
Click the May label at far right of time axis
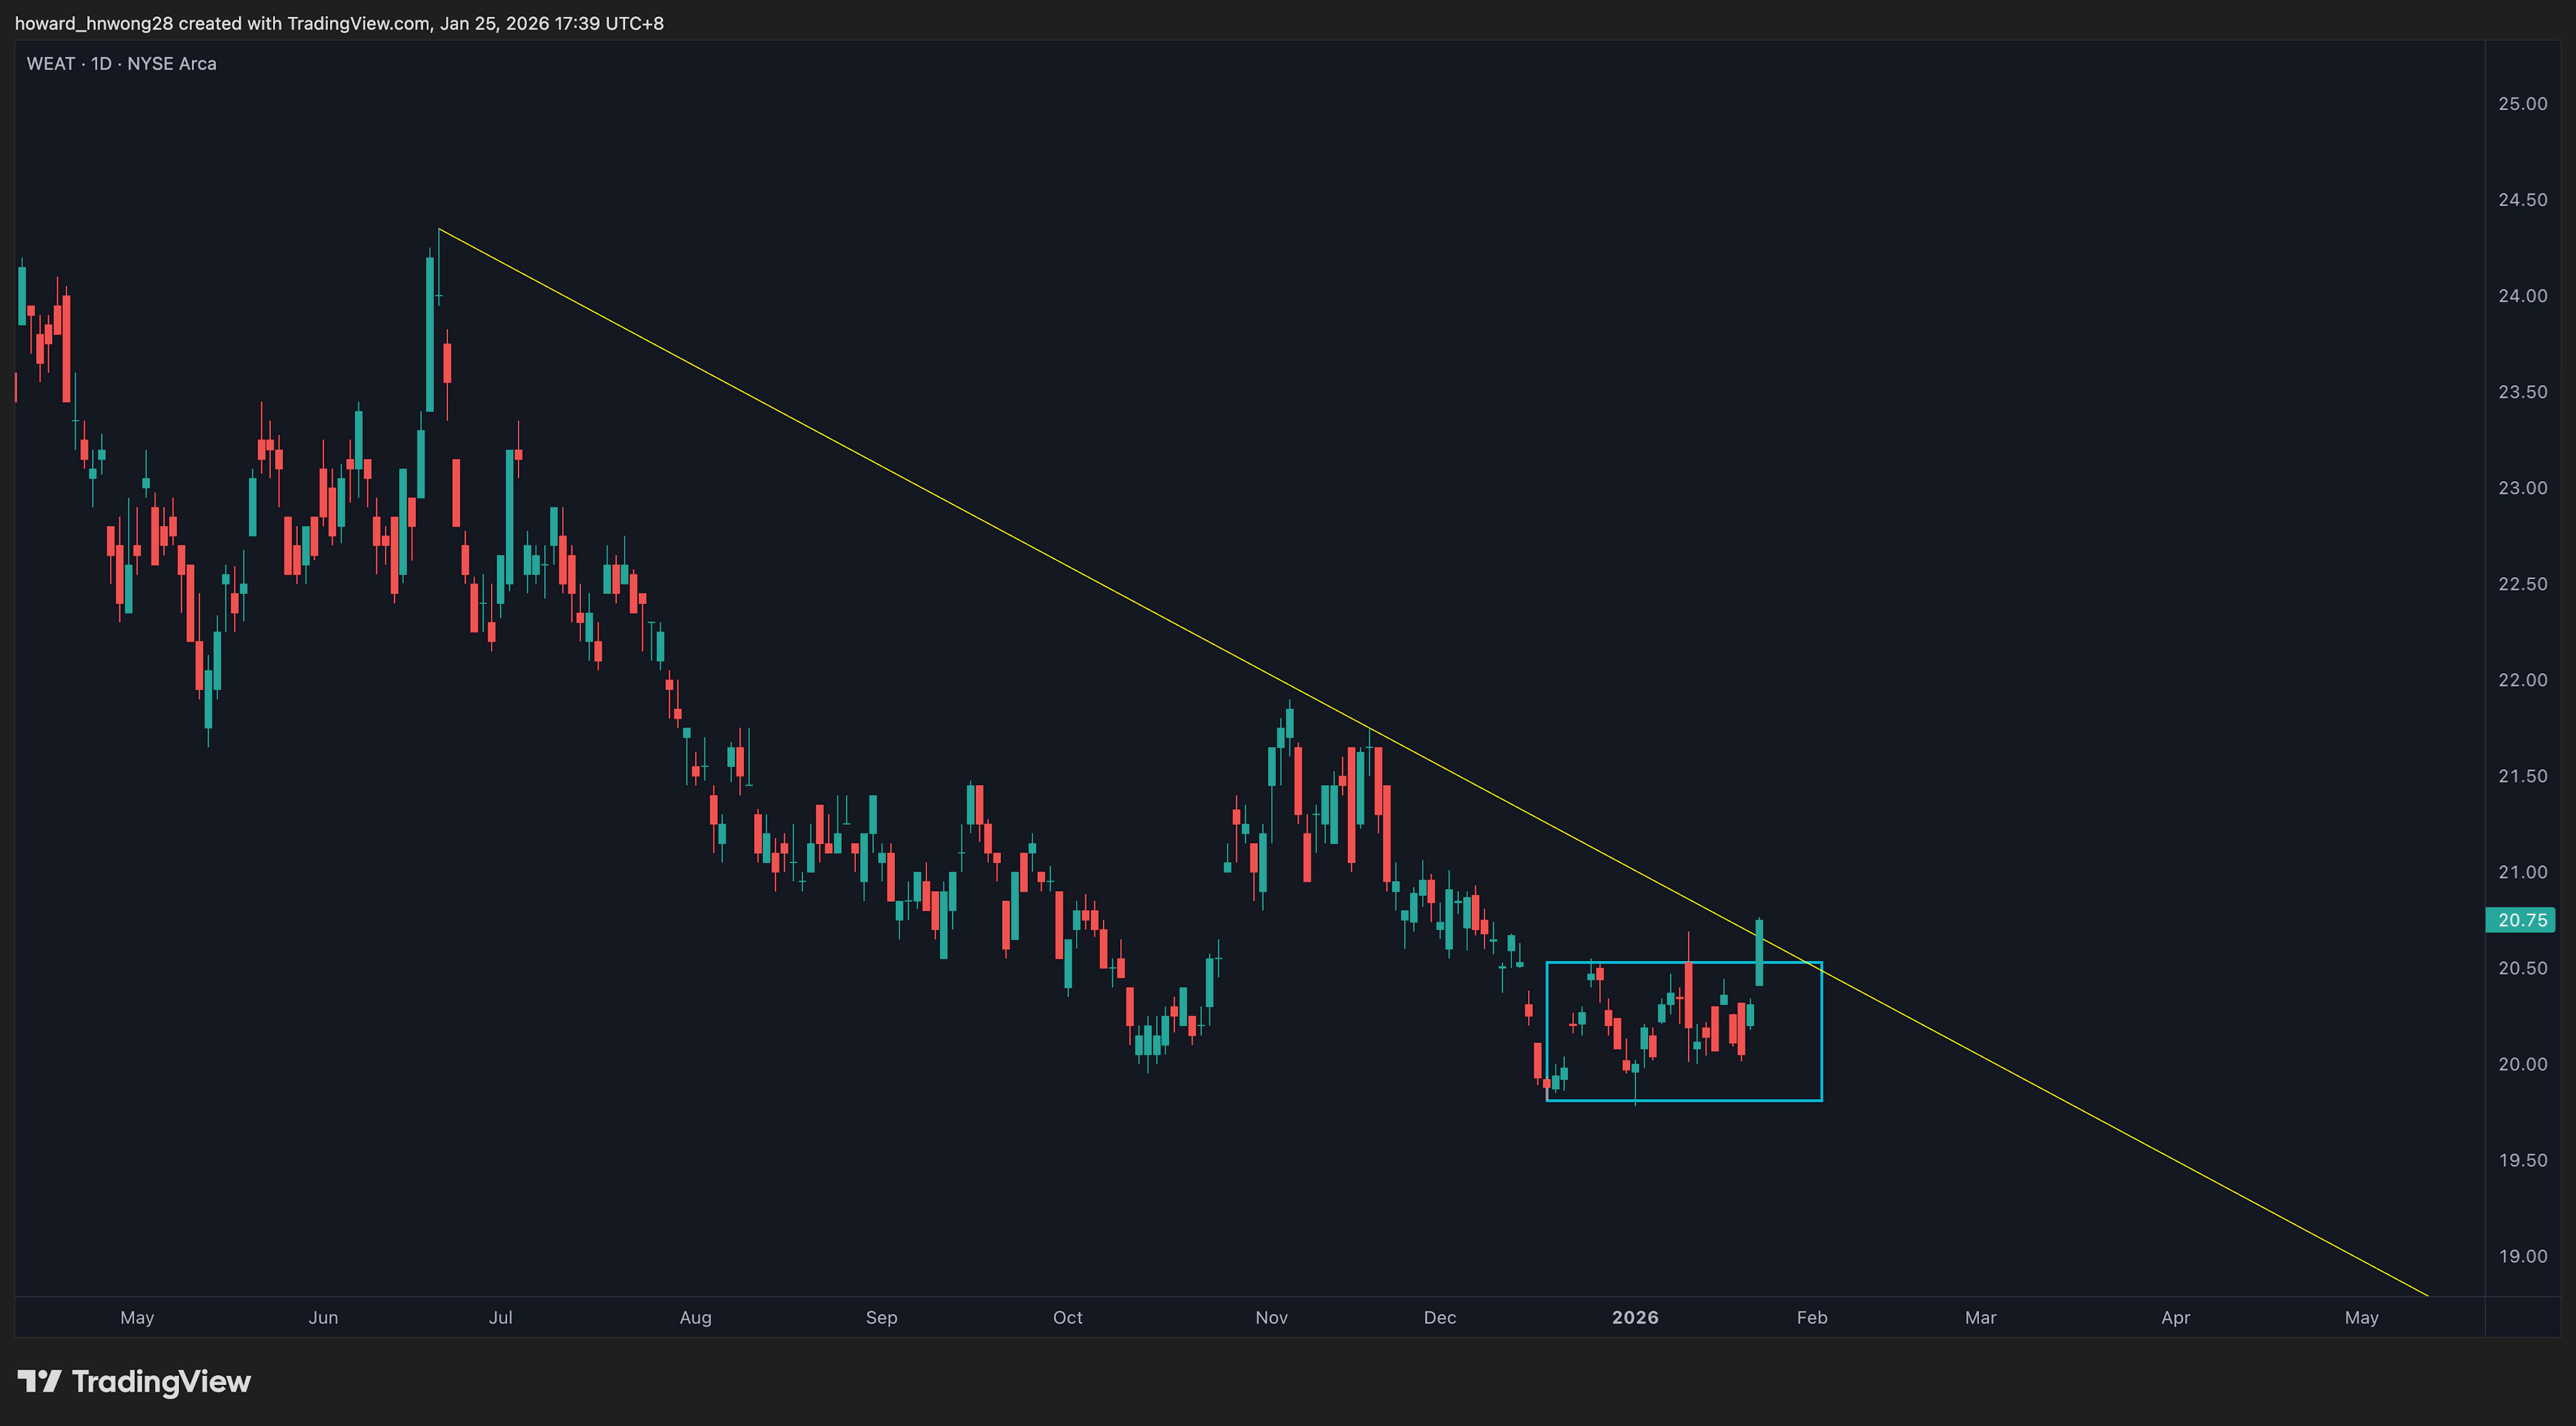click(2361, 1317)
